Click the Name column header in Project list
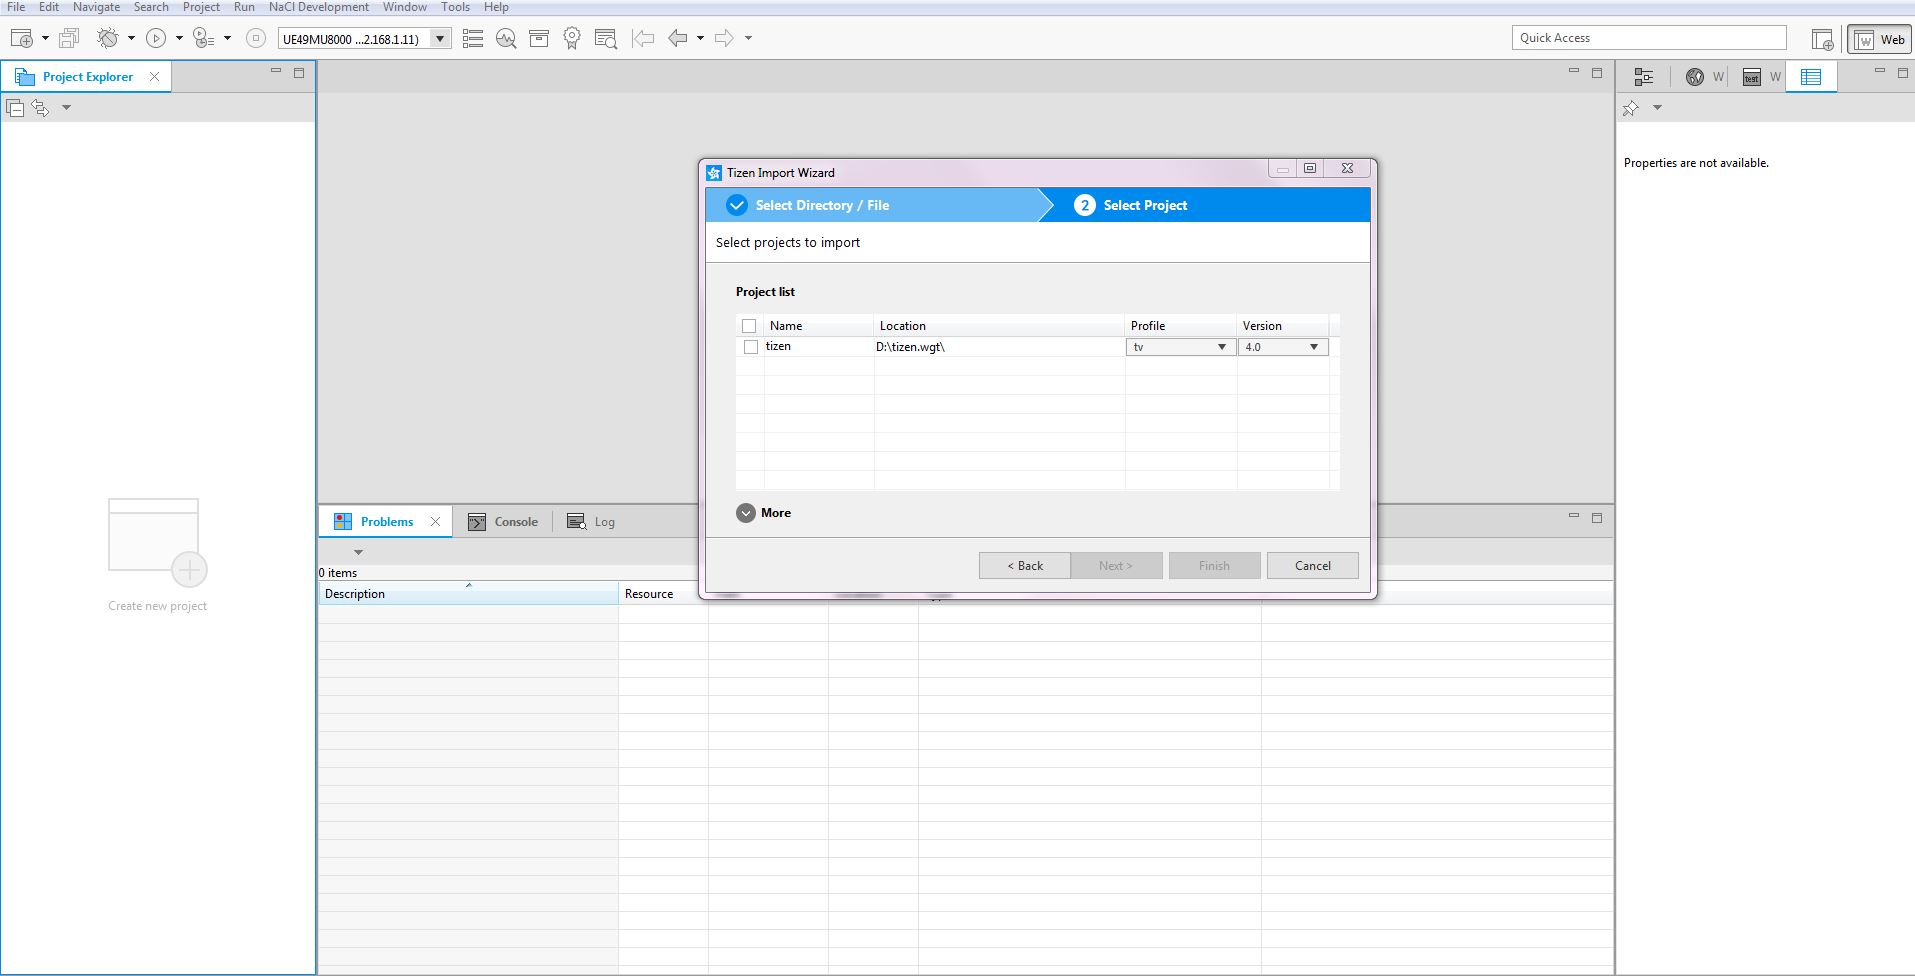1915x976 pixels. point(818,326)
